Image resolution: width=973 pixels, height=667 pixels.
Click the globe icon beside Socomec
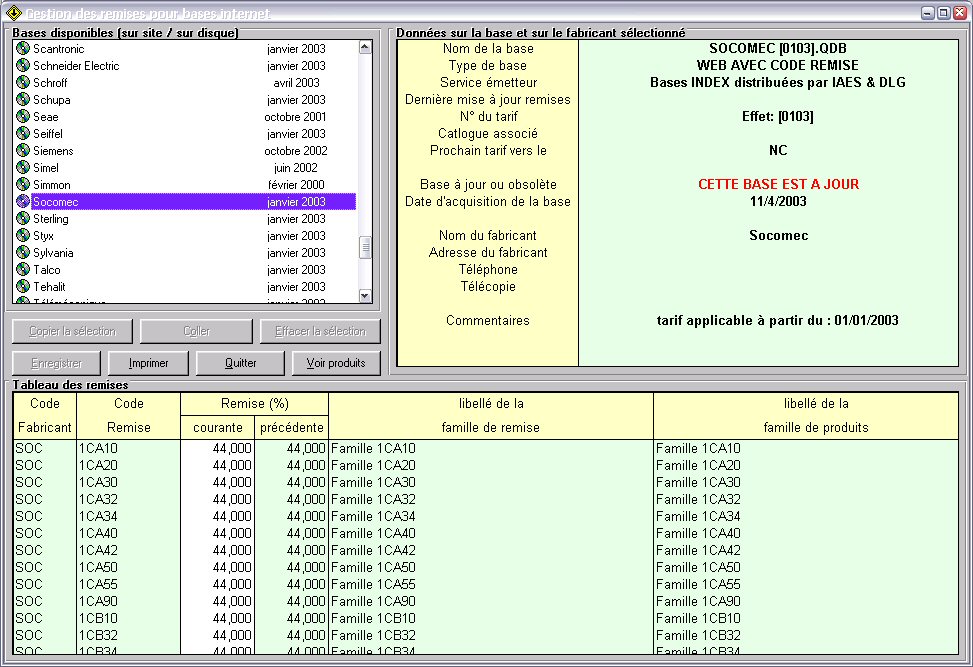pyautogui.click(x=23, y=202)
